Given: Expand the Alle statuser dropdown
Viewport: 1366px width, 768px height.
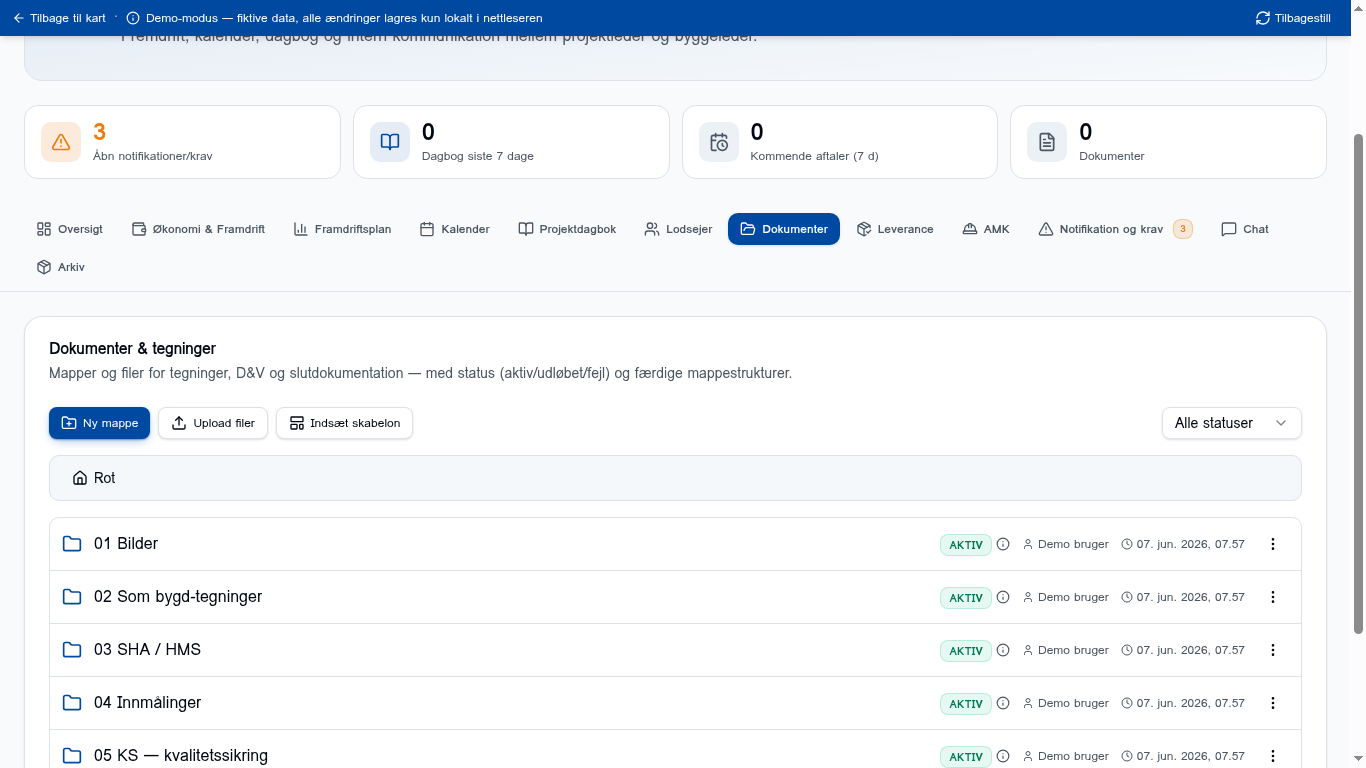Looking at the screenshot, I should click(1231, 423).
